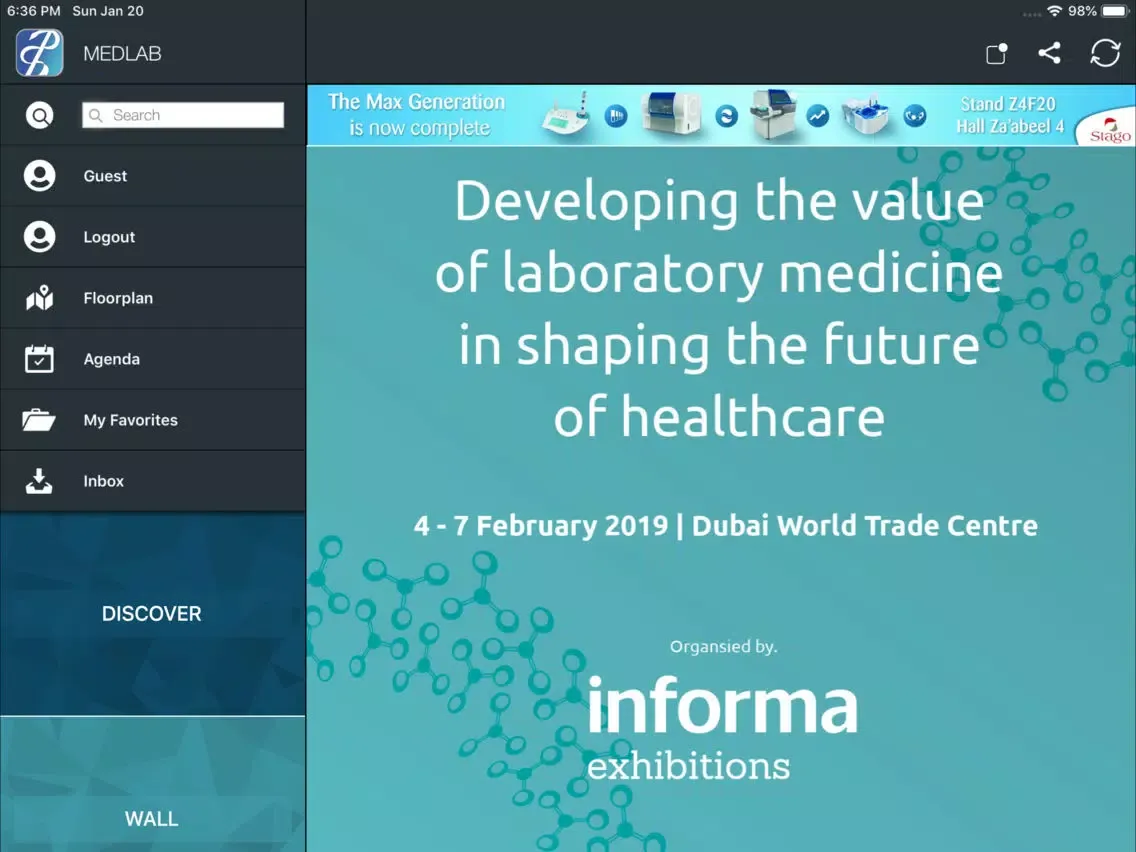Image resolution: width=1136 pixels, height=852 pixels.
Task: Tap the MEDLAB app logo icon
Action: coord(40,53)
